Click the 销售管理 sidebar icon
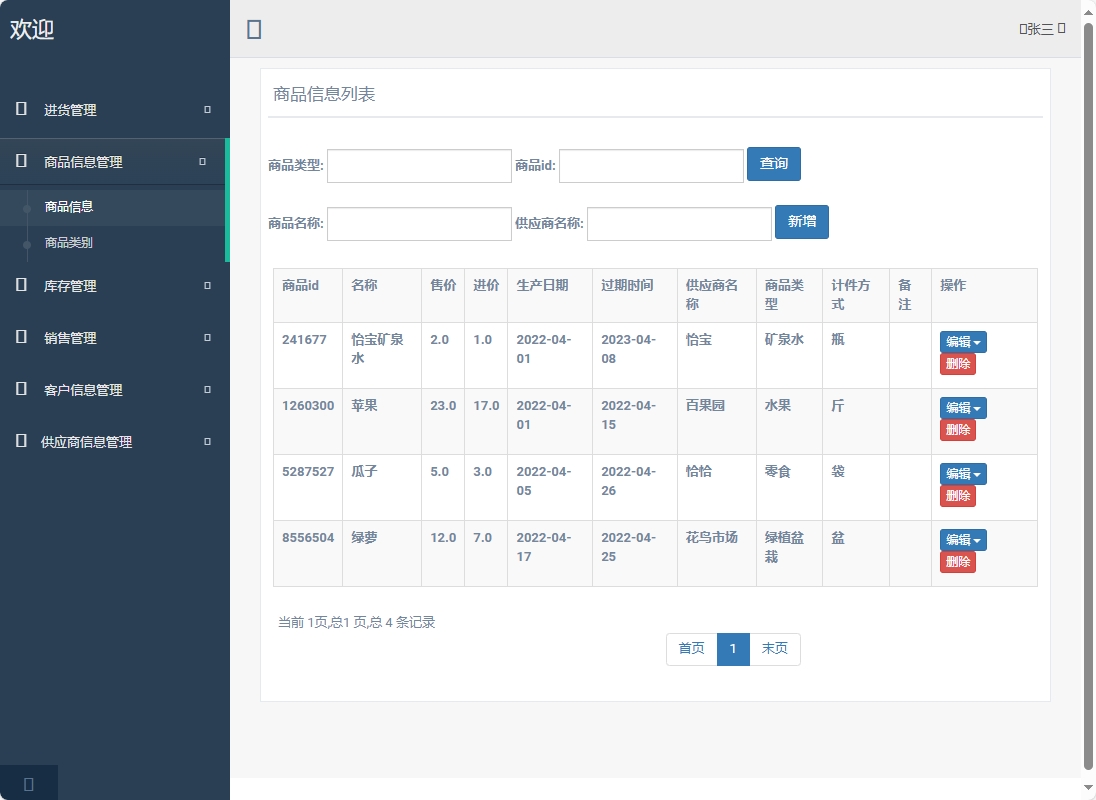The image size is (1096, 800). [19, 338]
